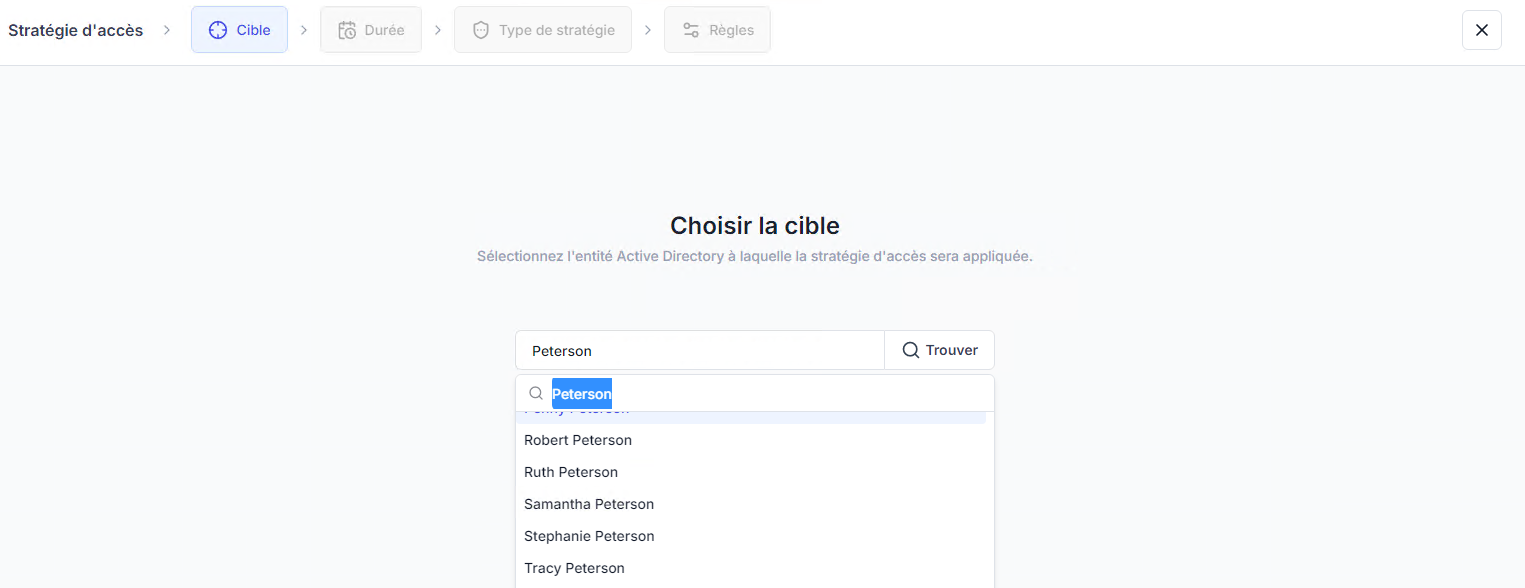Pick Samantha Peterson from the suggestions
This screenshot has height=588, width=1525.
click(589, 504)
